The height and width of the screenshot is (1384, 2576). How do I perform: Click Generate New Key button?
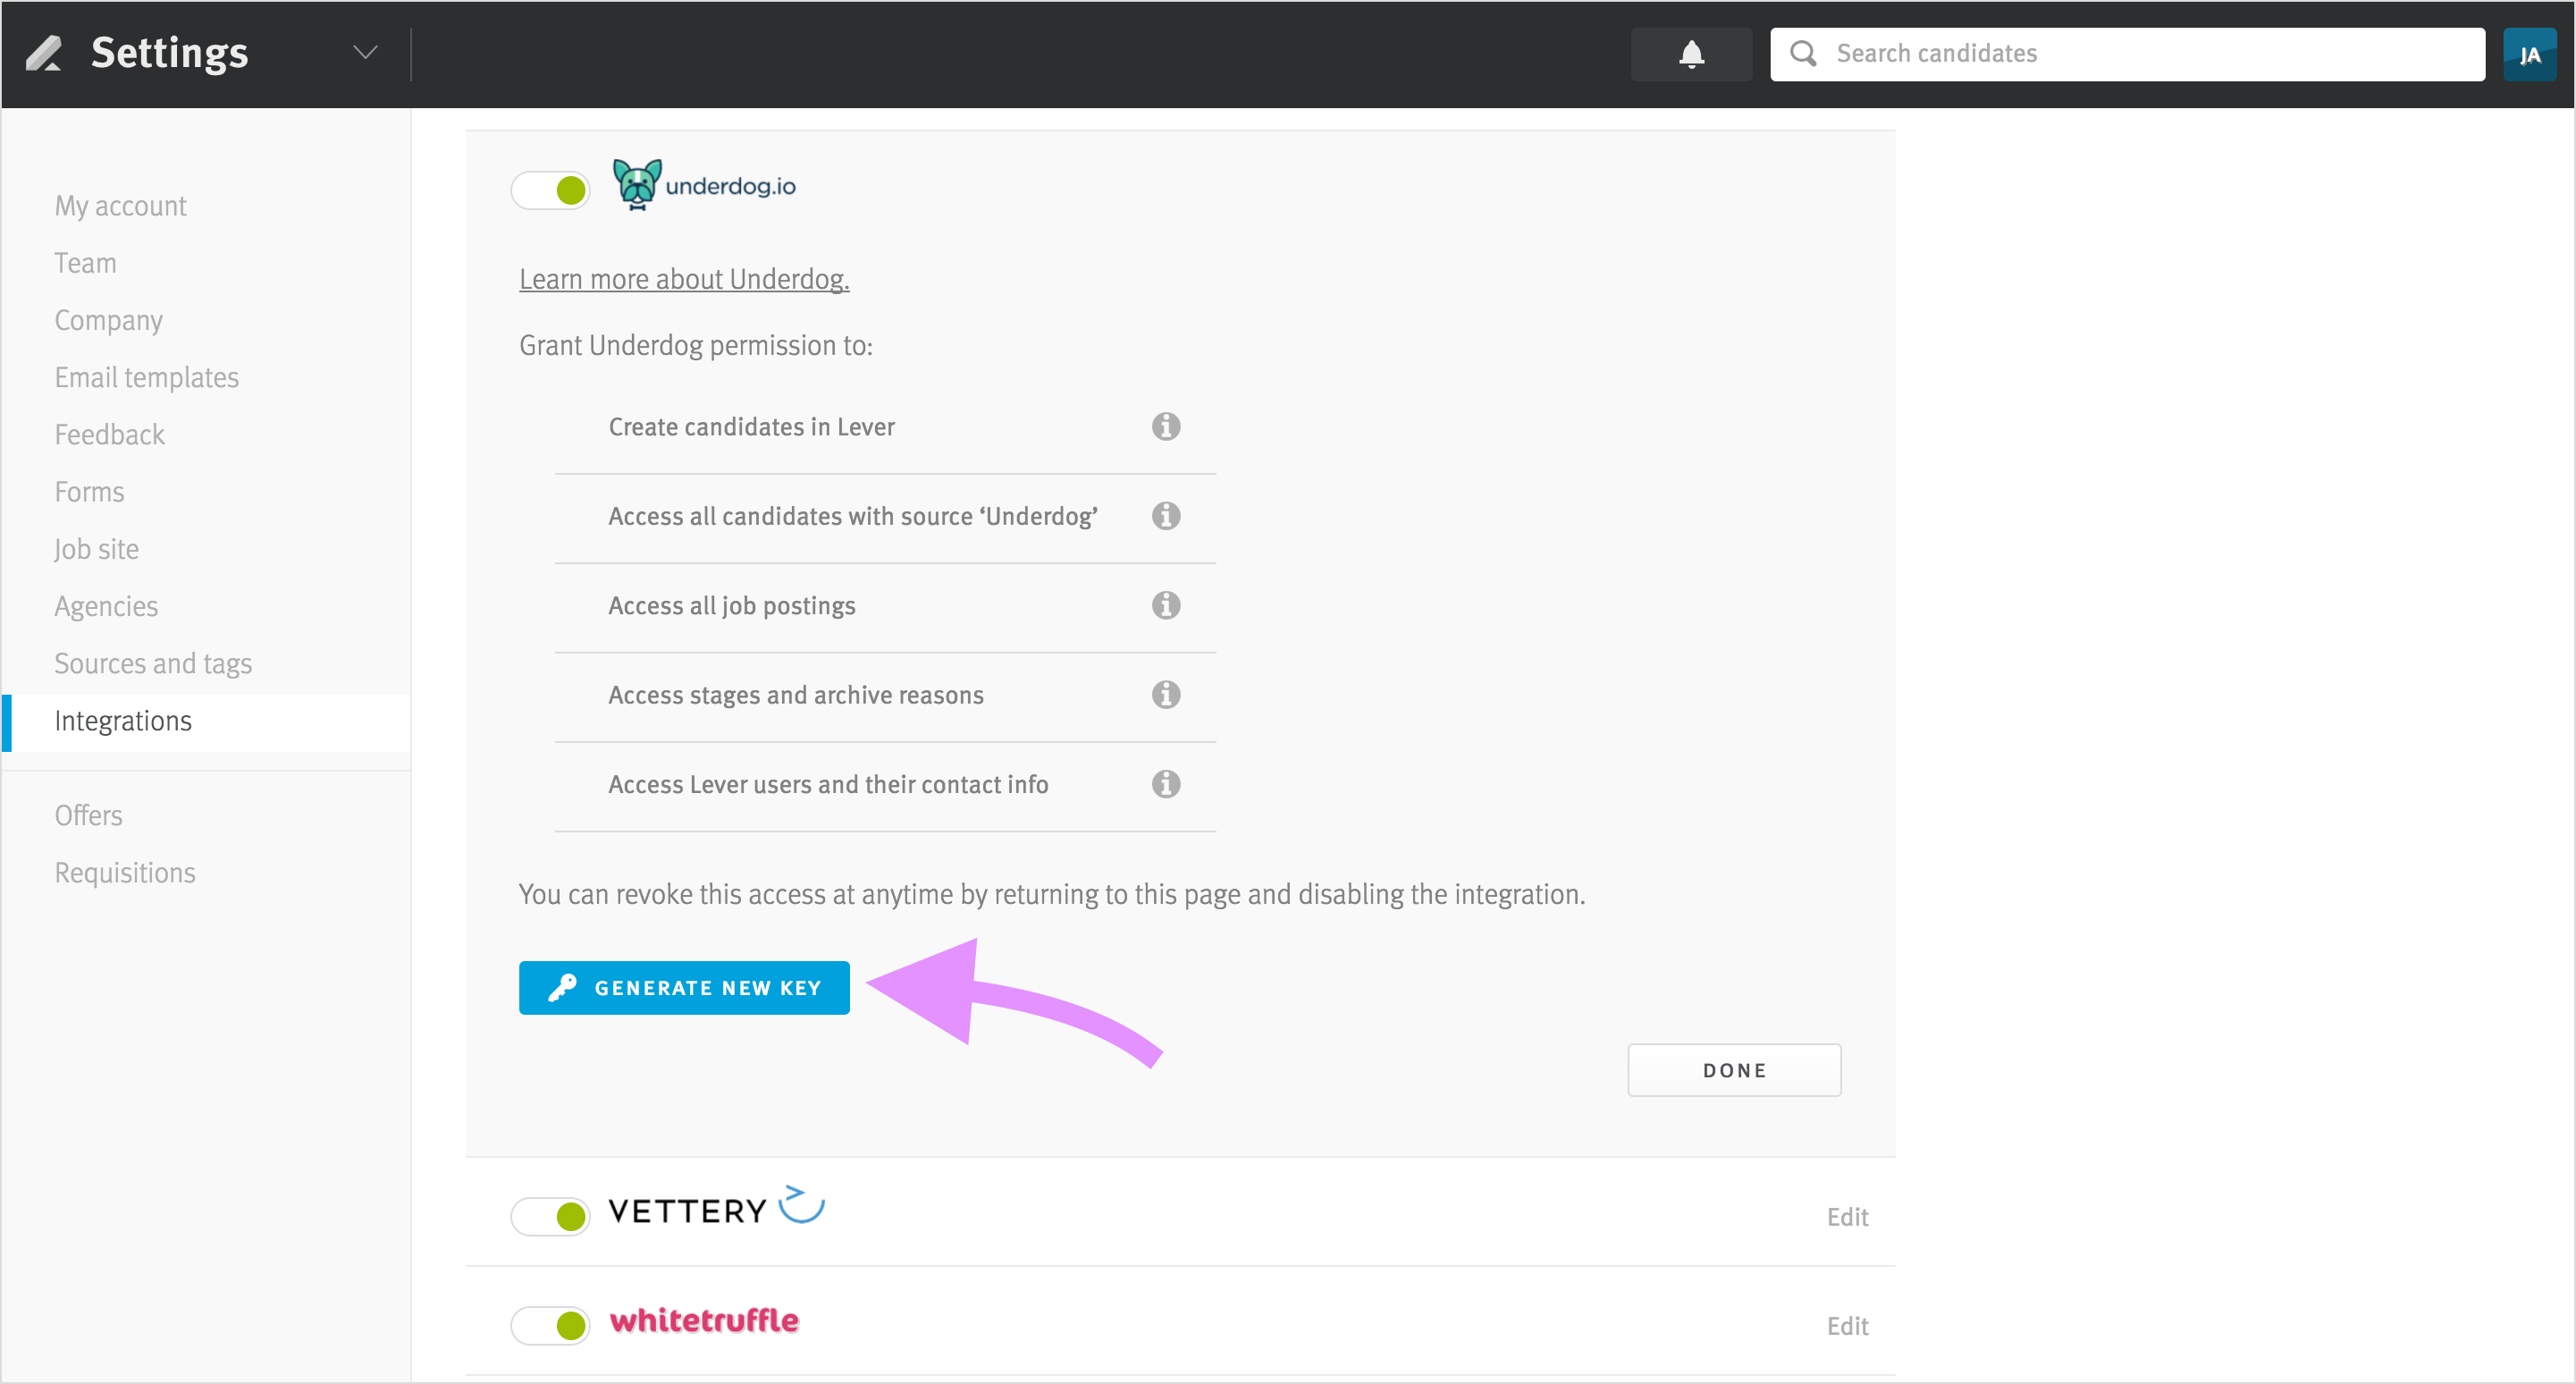[684, 988]
